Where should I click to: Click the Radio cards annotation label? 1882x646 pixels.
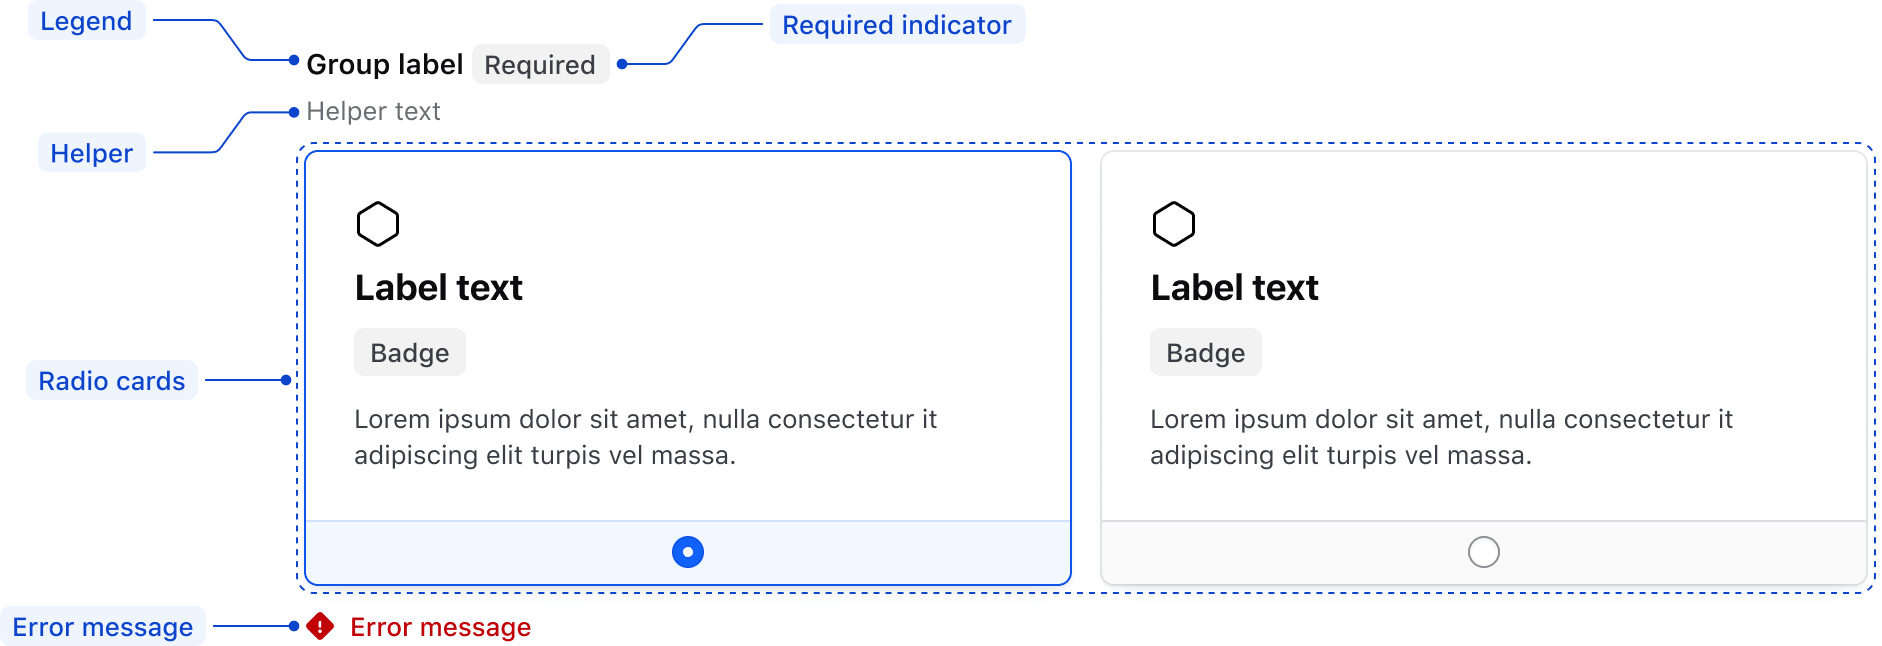(x=111, y=381)
